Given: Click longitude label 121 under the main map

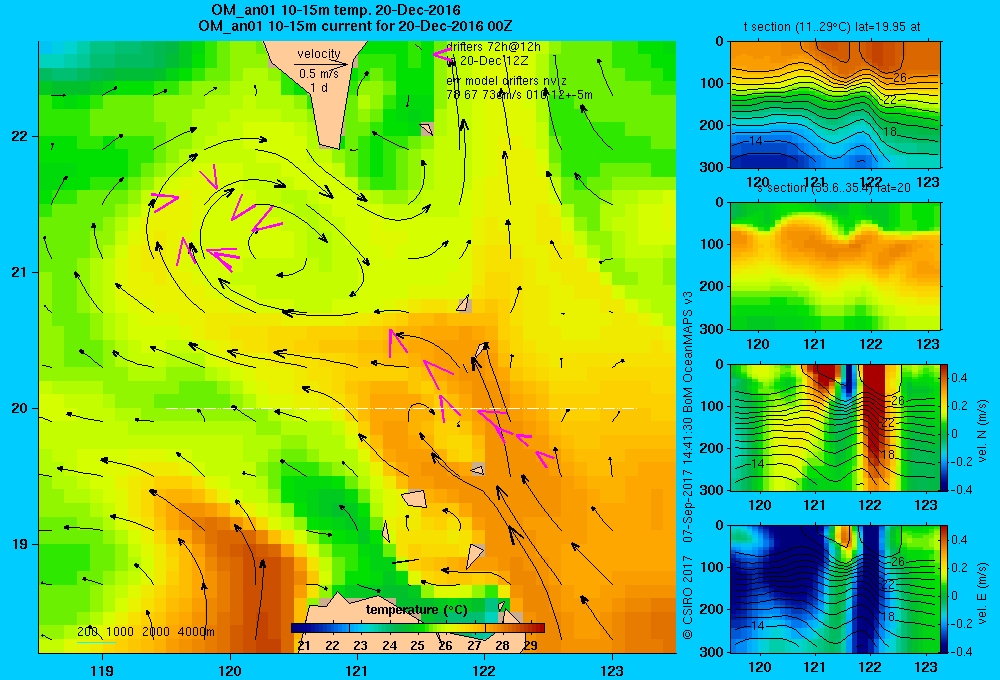Looking at the screenshot, I should coord(357,670).
